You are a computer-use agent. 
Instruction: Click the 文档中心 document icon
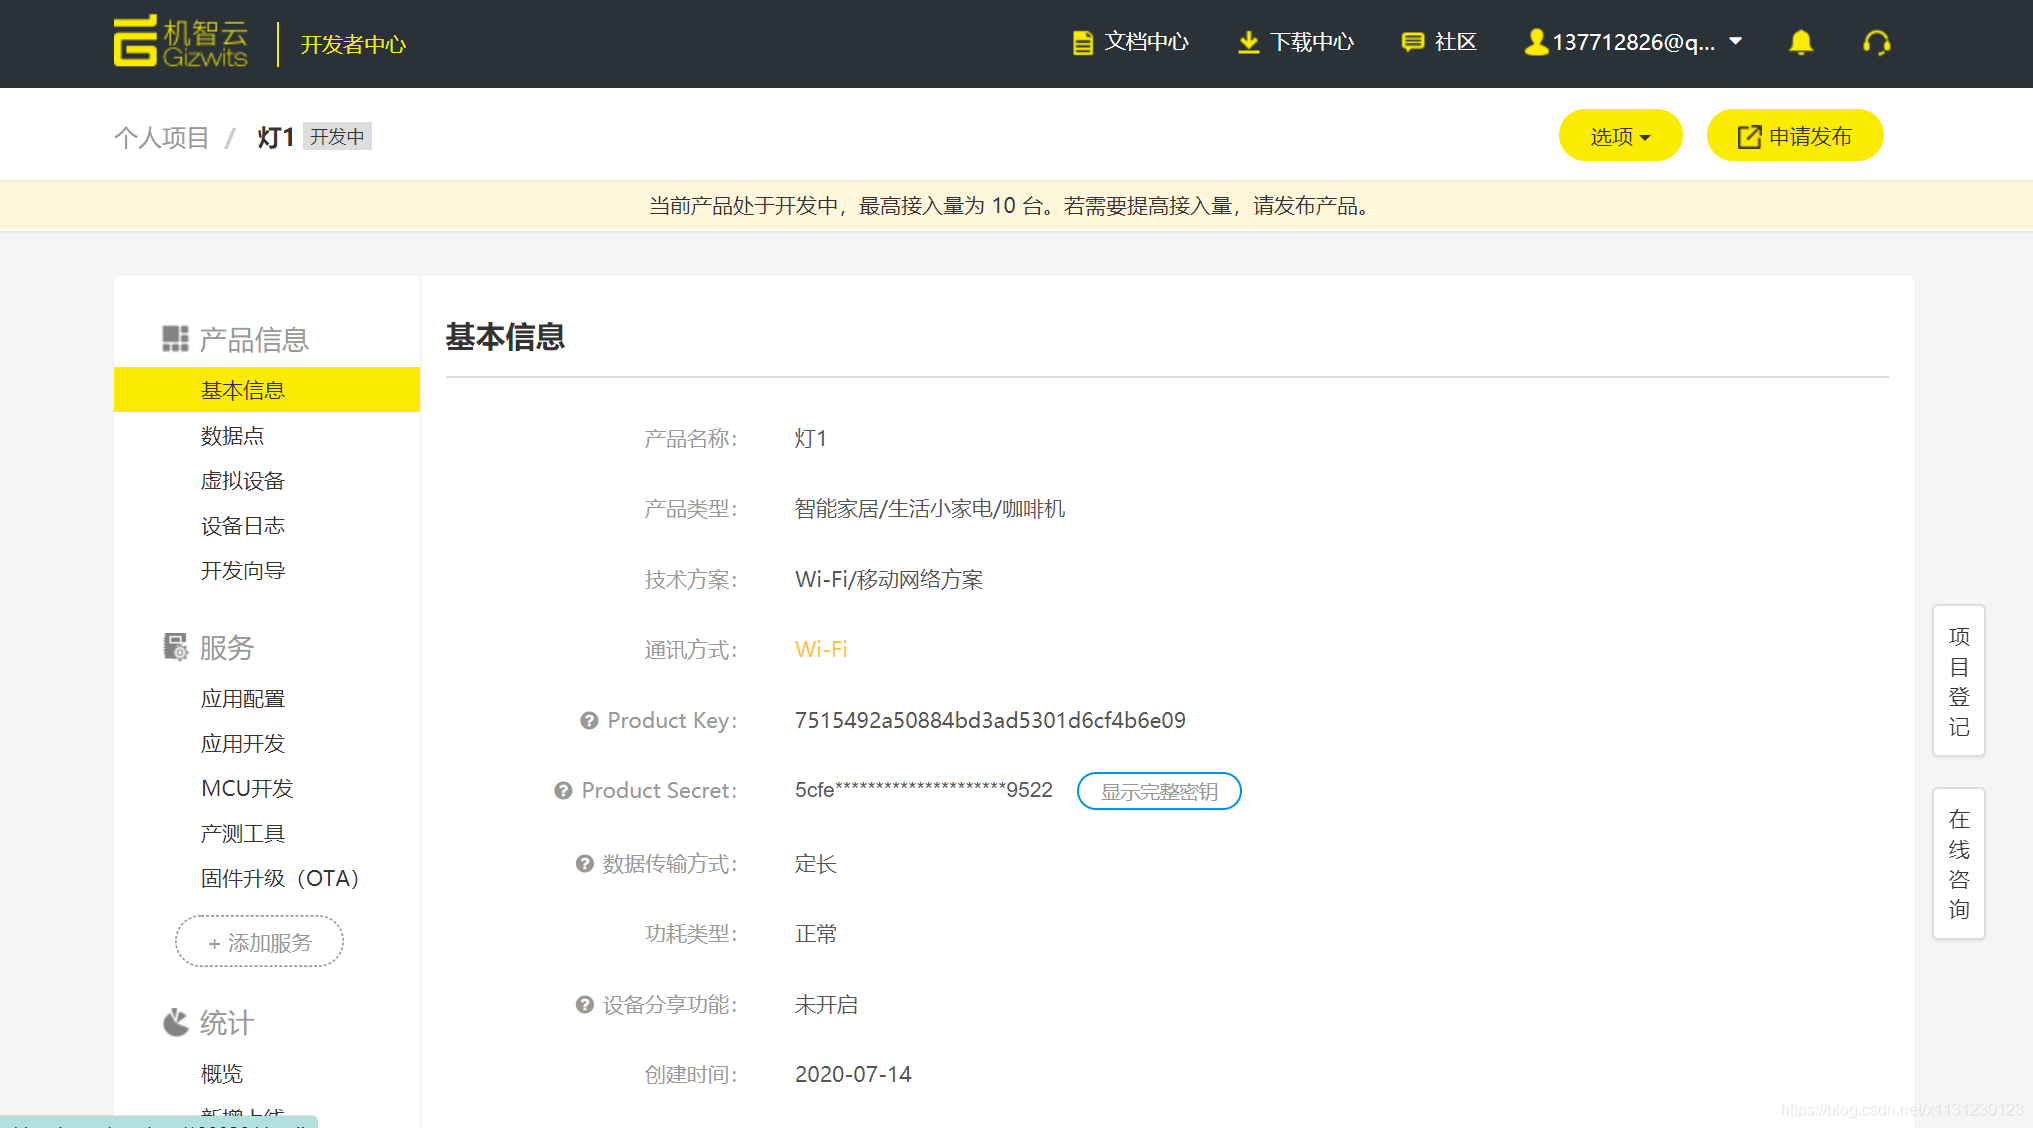point(1082,42)
